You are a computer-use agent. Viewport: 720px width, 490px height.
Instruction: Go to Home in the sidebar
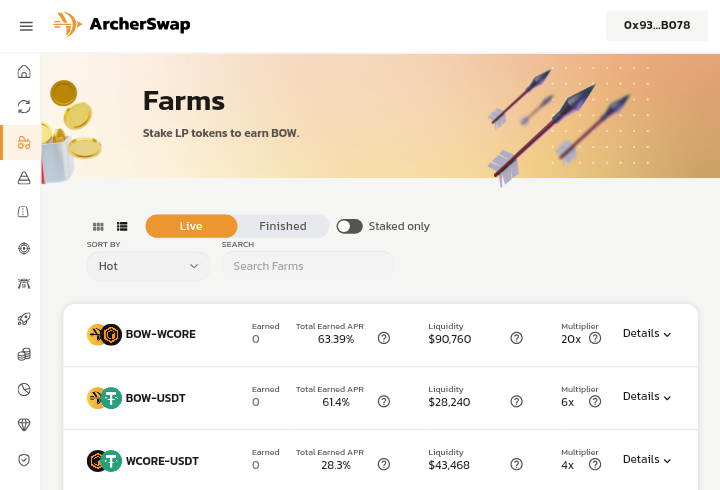coord(24,72)
